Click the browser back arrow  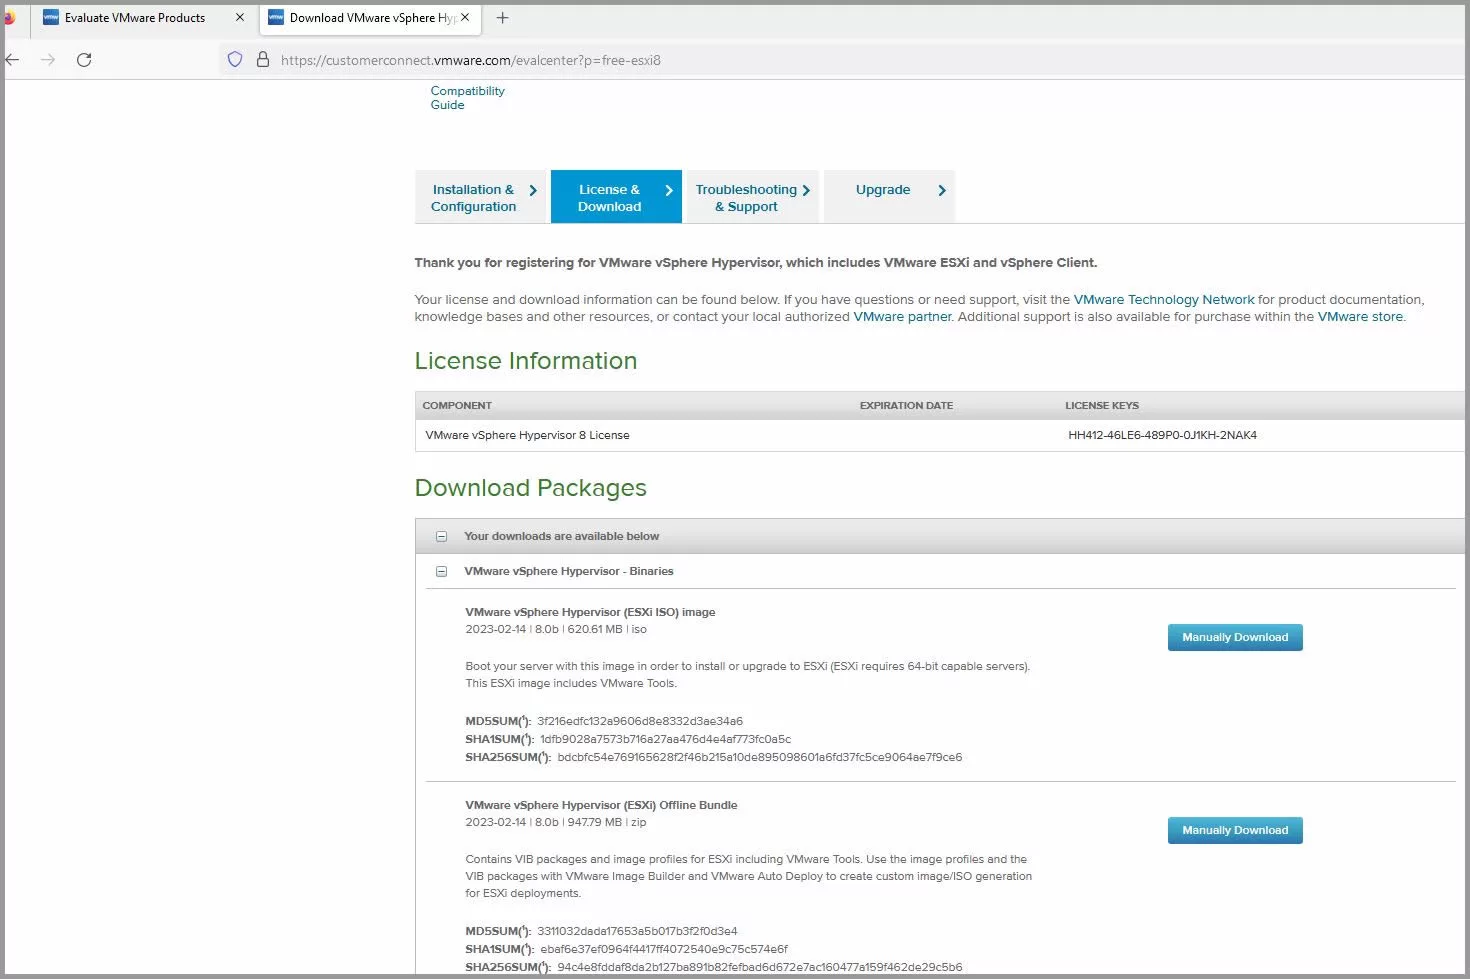coord(13,60)
